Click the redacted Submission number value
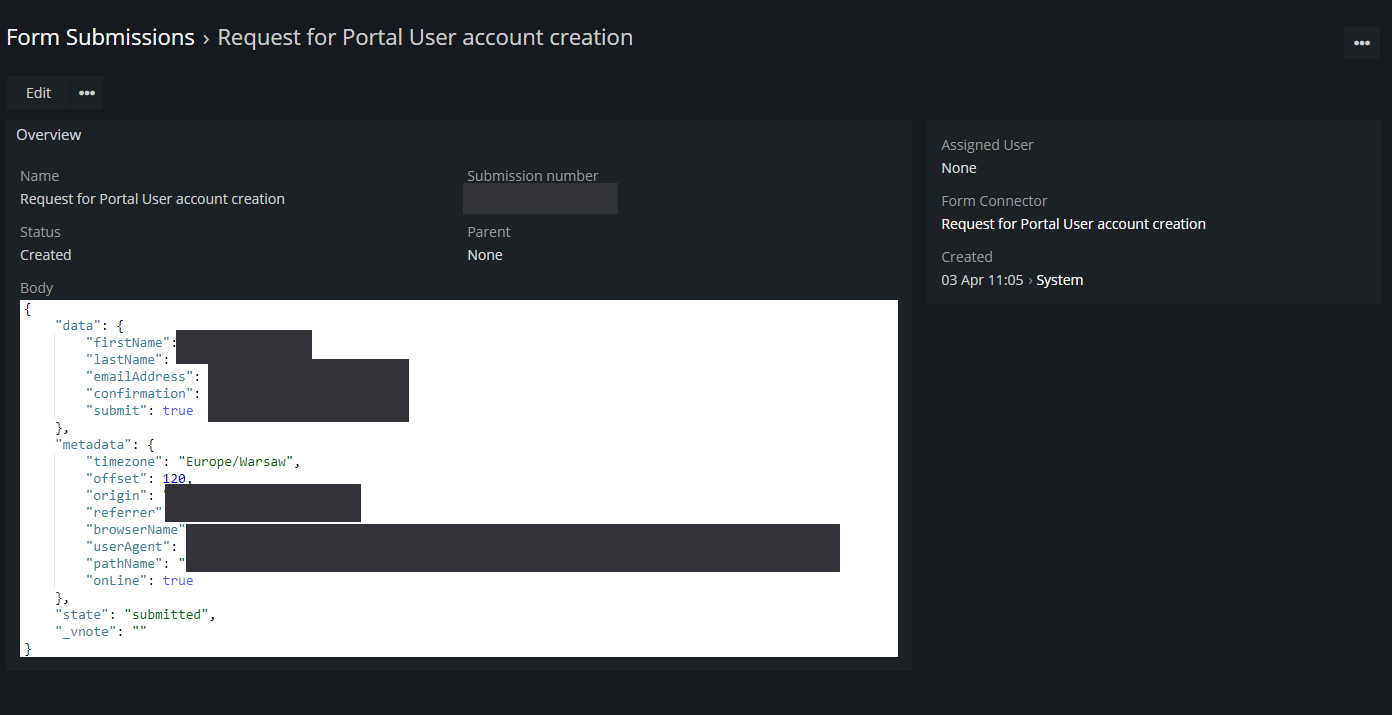Viewport: 1392px width, 715px height. tap(540, 199)
